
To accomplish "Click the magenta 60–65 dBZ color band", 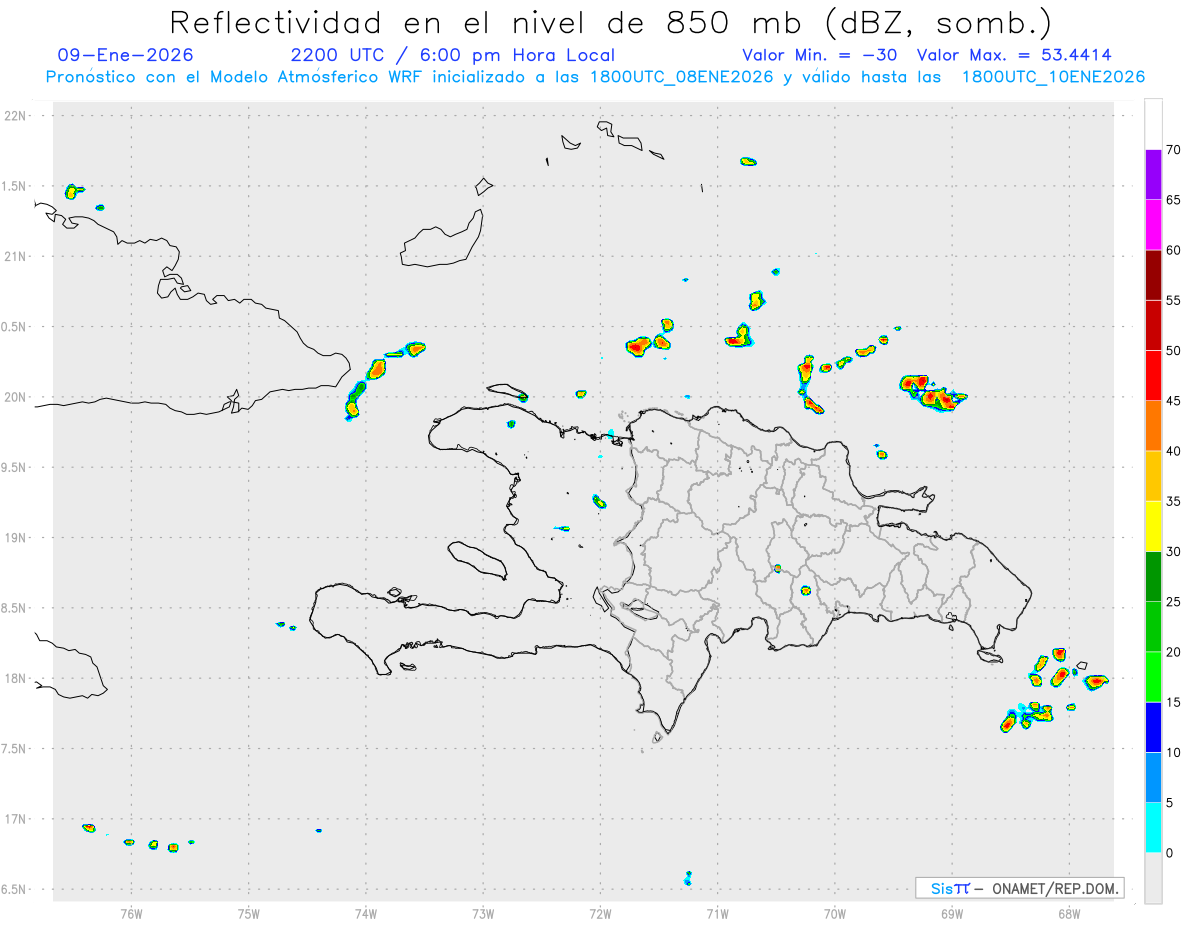I will coord(1153,225).
